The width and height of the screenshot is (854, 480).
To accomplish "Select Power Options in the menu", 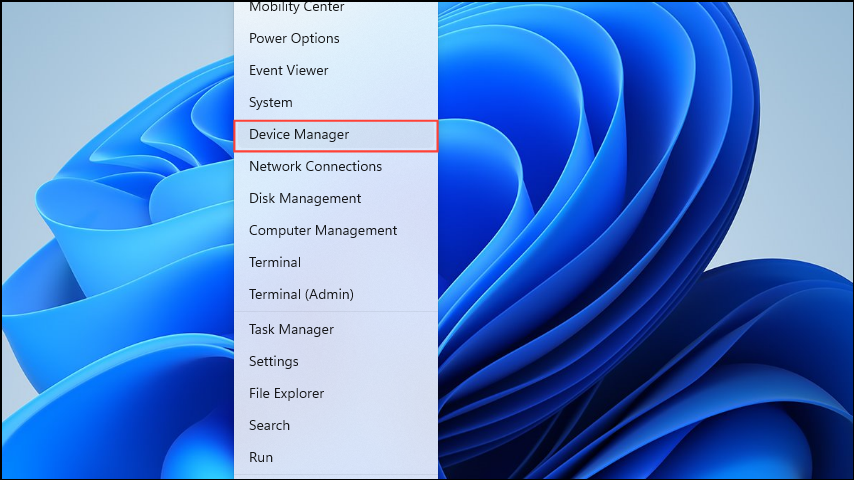I will [294, 38].
